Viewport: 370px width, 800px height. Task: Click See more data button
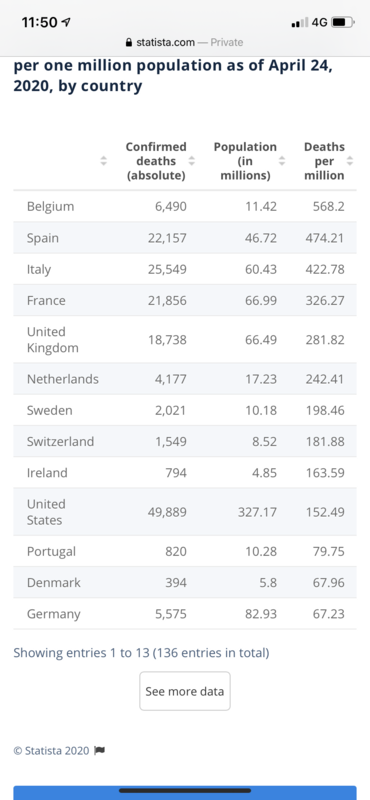click(x=185, y=691)
